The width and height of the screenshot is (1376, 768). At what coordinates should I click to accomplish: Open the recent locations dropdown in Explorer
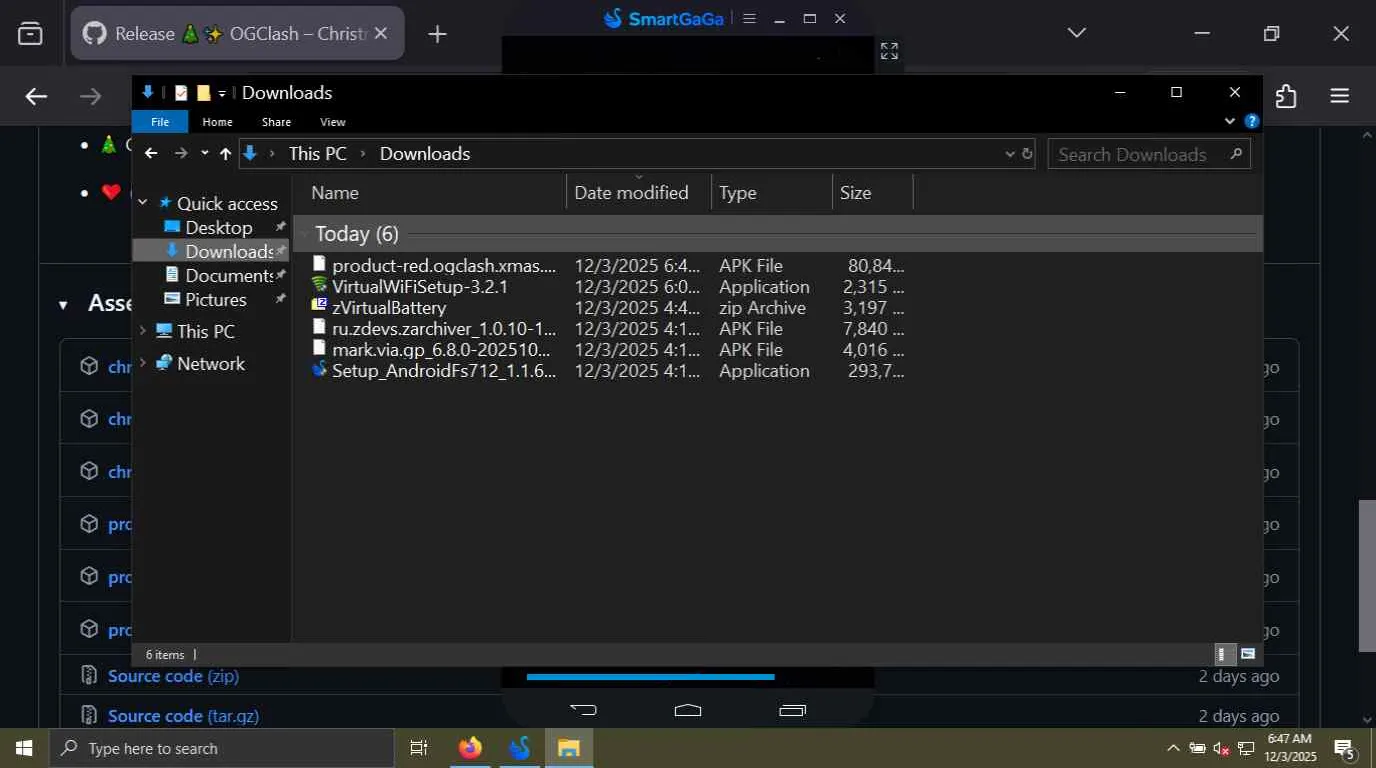(204, 153)
